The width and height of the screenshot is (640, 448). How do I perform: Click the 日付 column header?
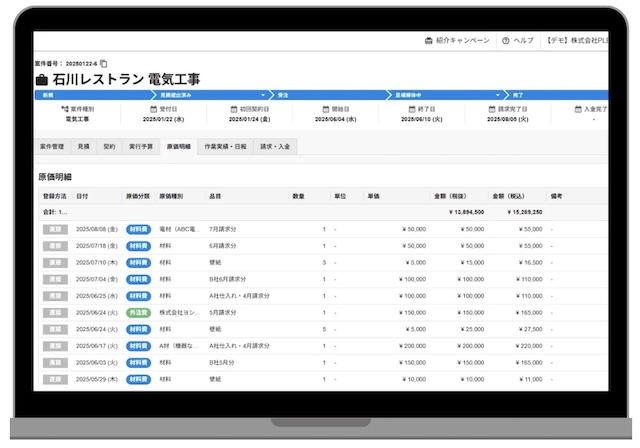tap(82, 196)
